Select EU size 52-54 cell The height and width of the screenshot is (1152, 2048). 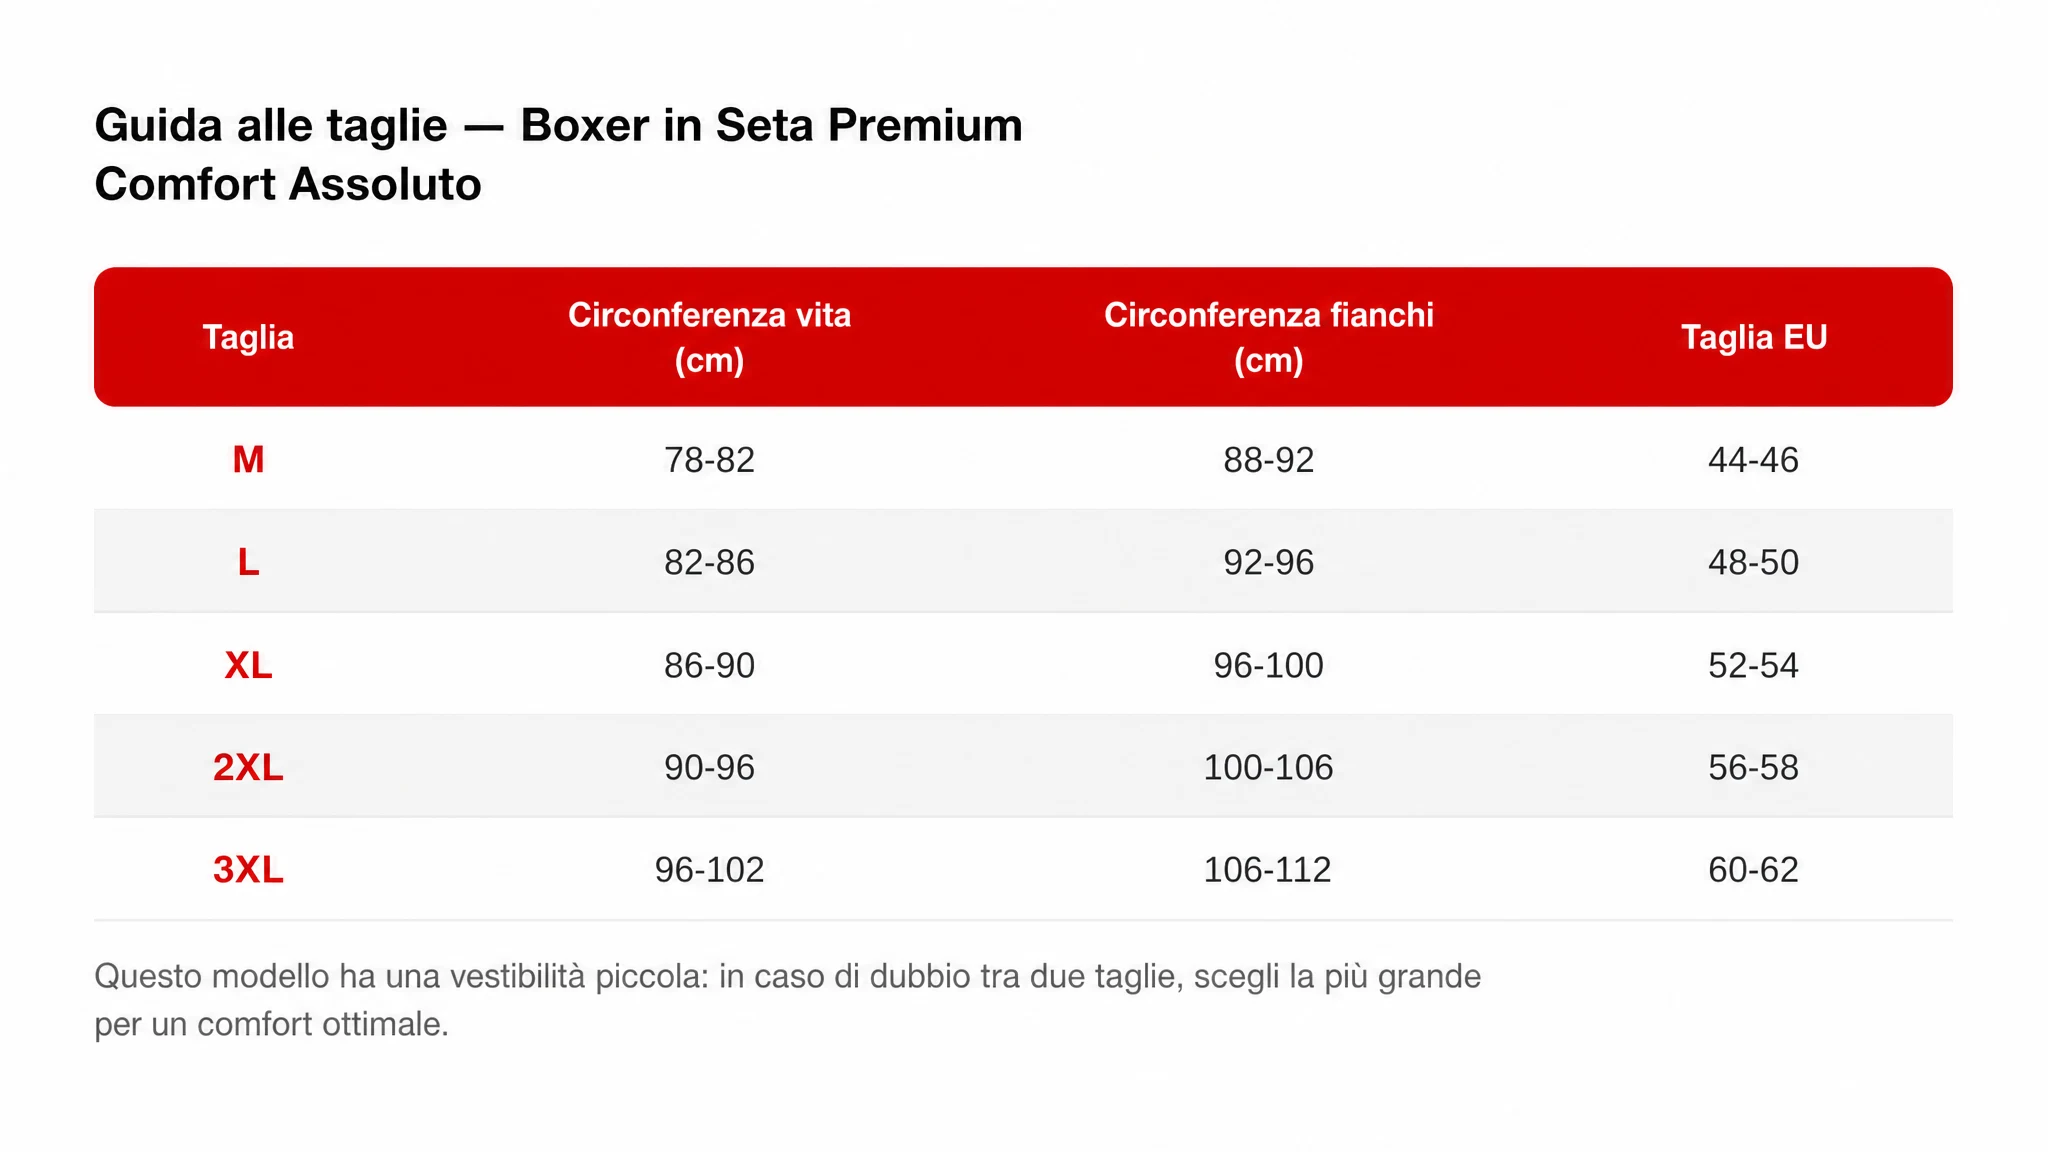click(1753, 665)
